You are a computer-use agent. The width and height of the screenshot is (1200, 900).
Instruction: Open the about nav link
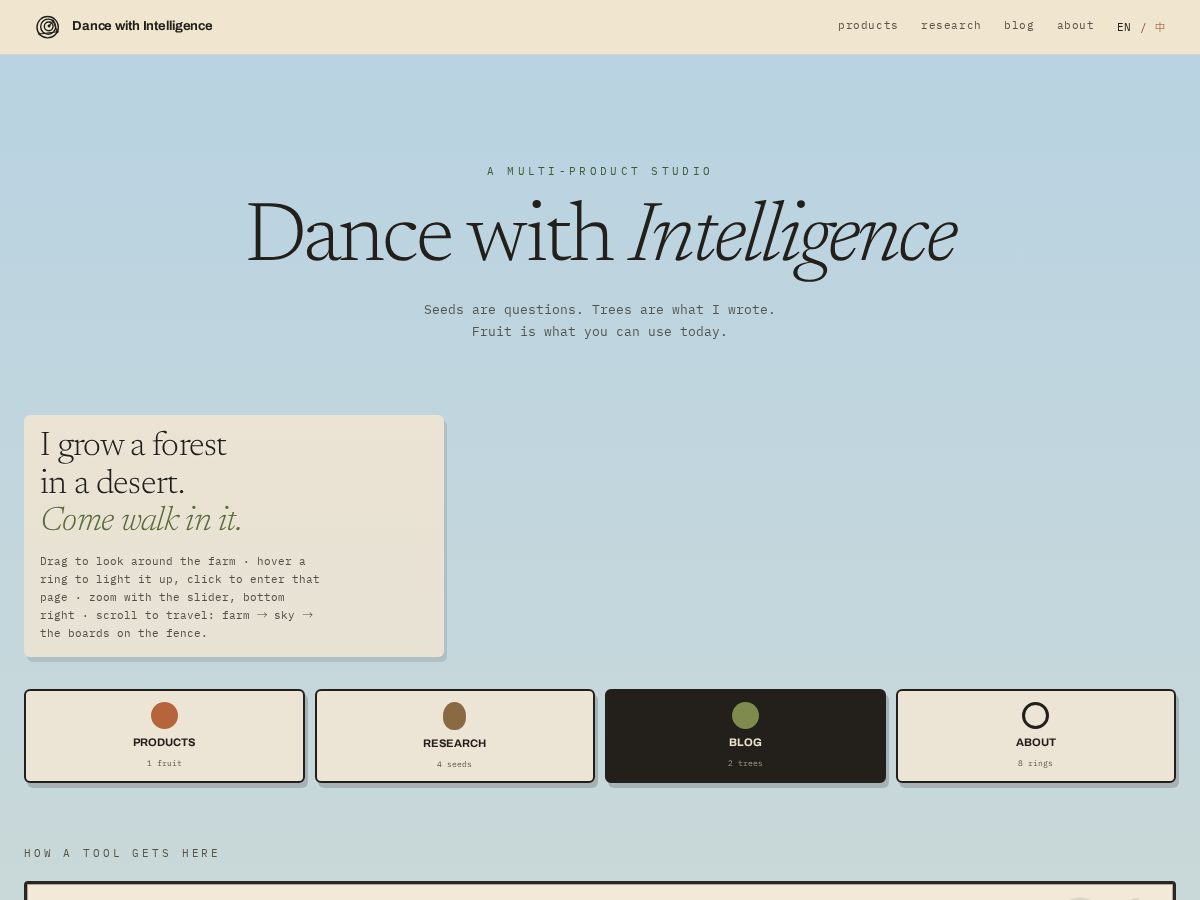tap(1075, 26)
